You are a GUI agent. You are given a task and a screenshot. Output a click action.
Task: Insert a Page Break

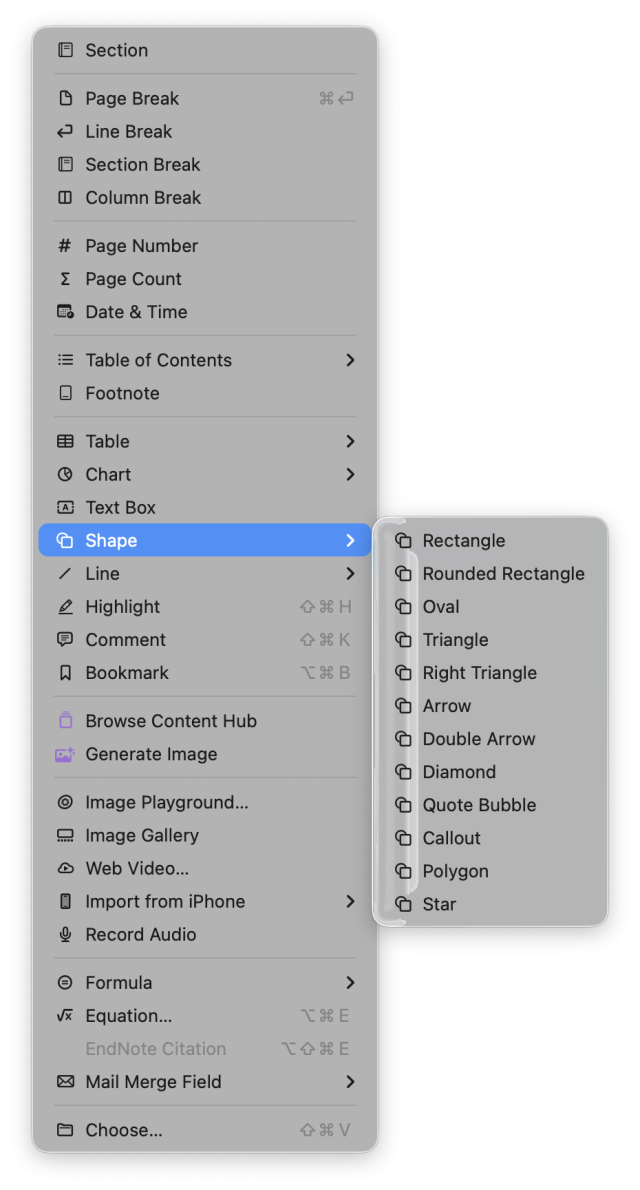point(131,98)
